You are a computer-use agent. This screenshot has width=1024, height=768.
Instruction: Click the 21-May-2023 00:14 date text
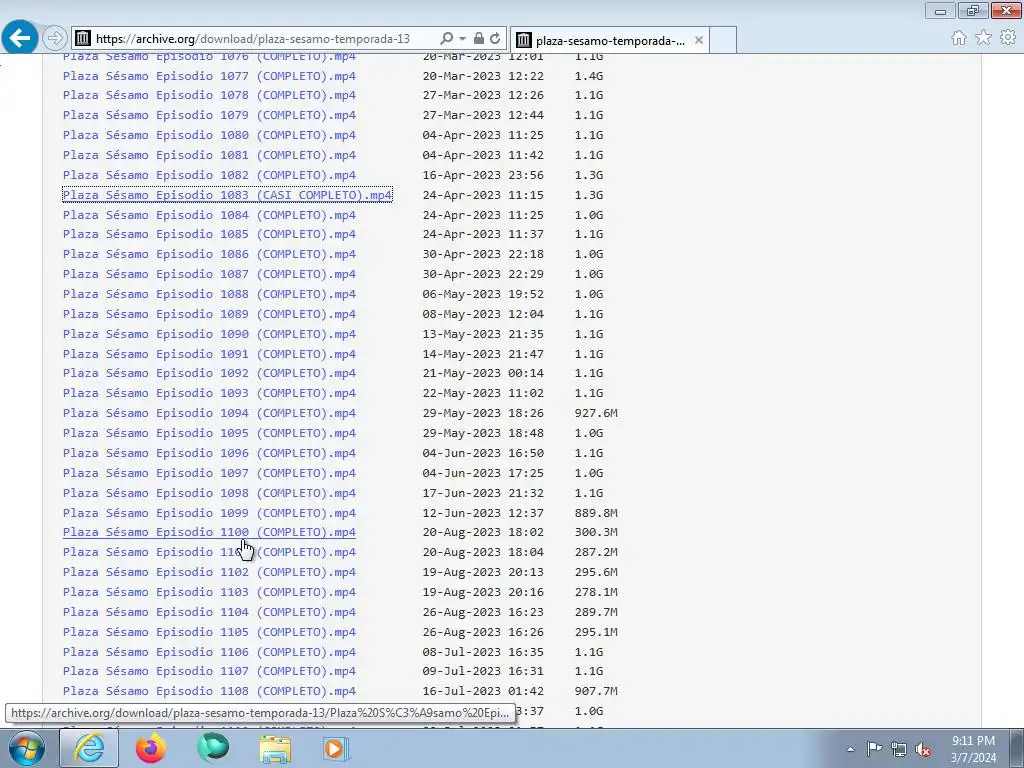(483, 374)
